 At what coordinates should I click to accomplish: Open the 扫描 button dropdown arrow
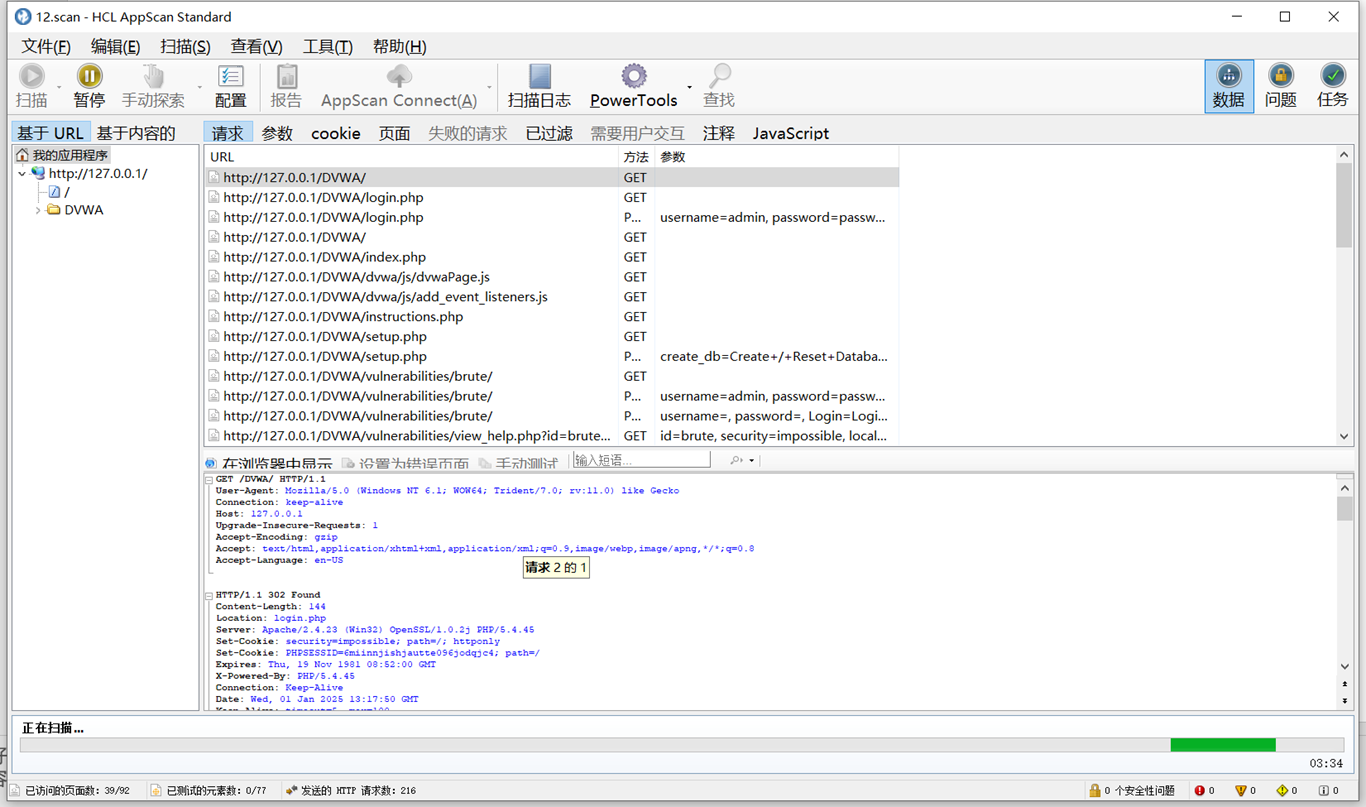[59, 87]
